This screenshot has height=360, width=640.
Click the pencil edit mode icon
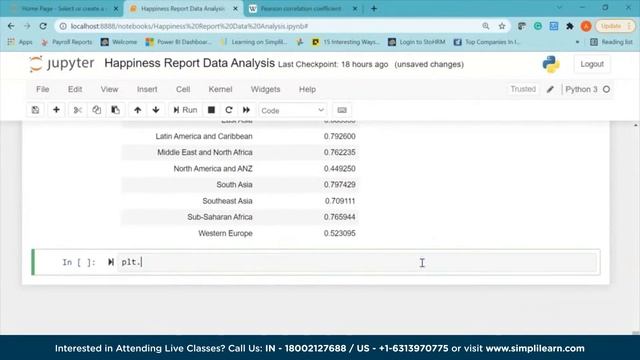[550, 89]
